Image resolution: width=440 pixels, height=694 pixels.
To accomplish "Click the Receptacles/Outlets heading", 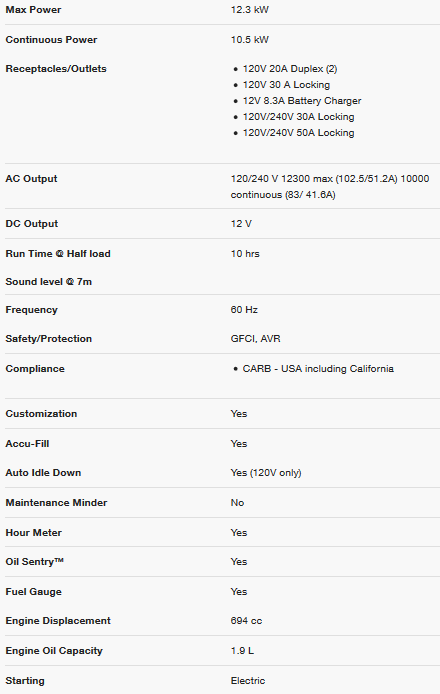I will pos(56,69).
